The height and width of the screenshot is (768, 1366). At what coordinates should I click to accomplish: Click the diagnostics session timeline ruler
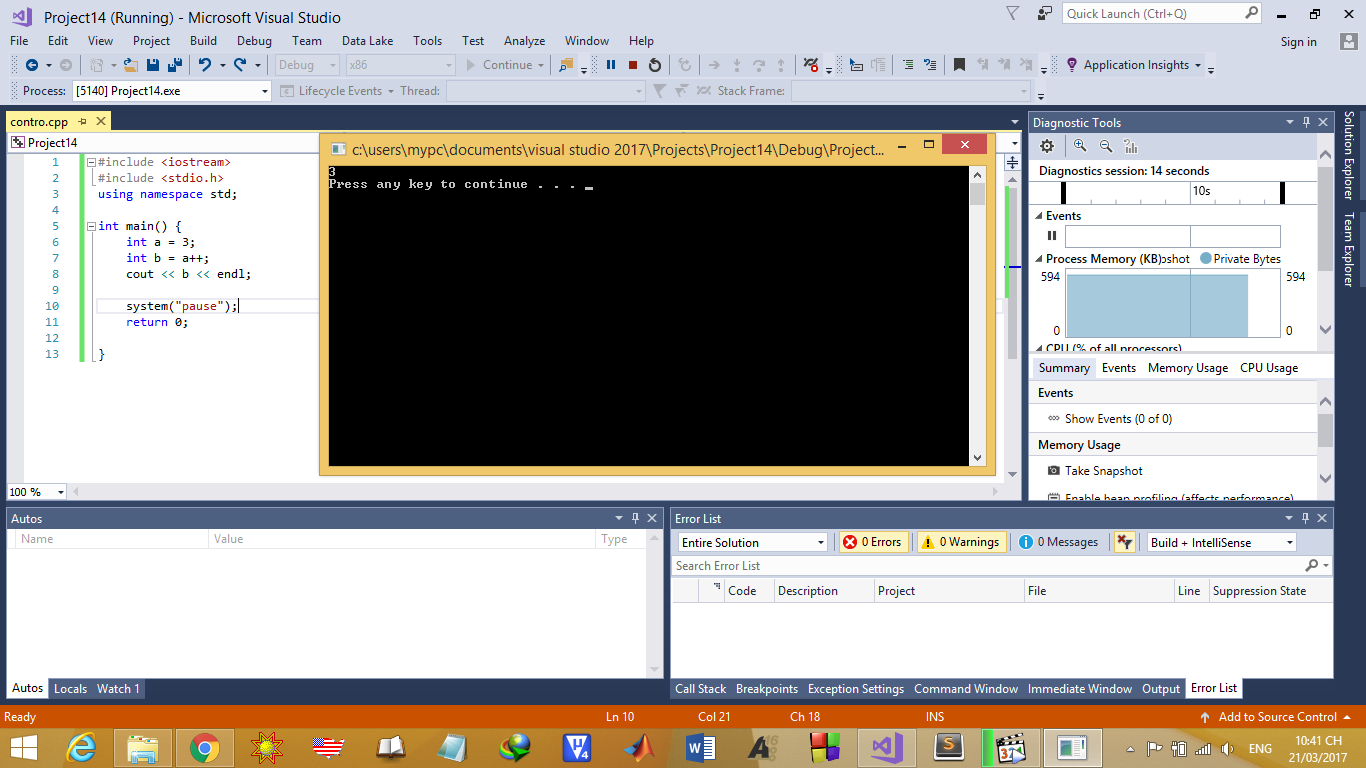(x=1172, y=191)
